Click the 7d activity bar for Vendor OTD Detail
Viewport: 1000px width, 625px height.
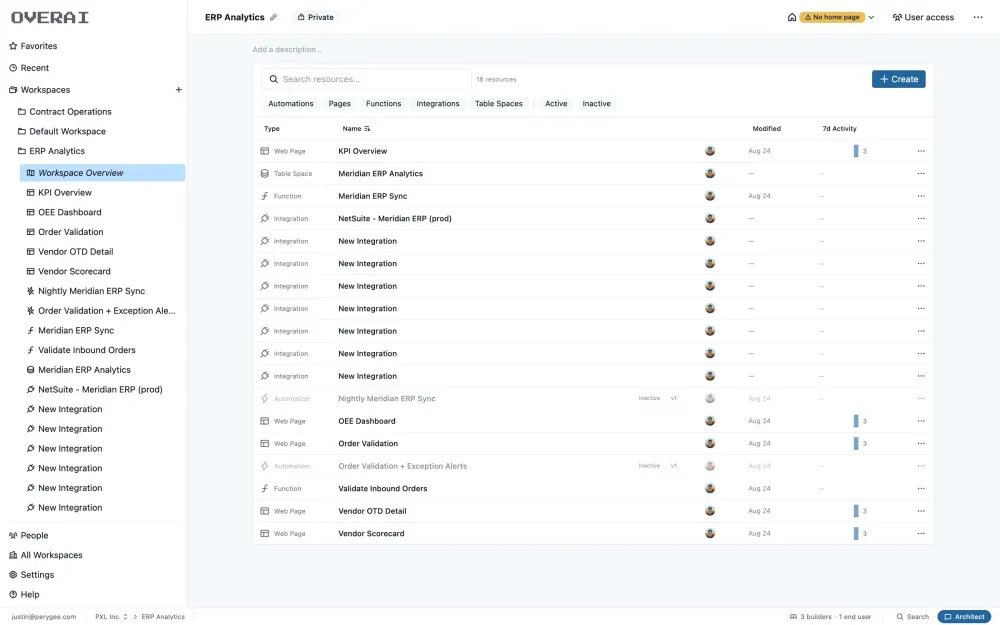(x=856, y=511)
